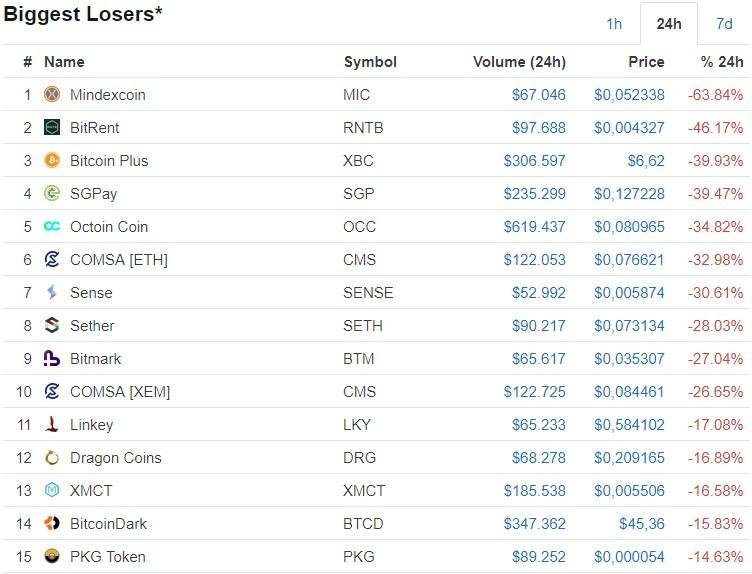Open the 7d losers tab
This screenshot has width=752, height=574.
[723, 24]
